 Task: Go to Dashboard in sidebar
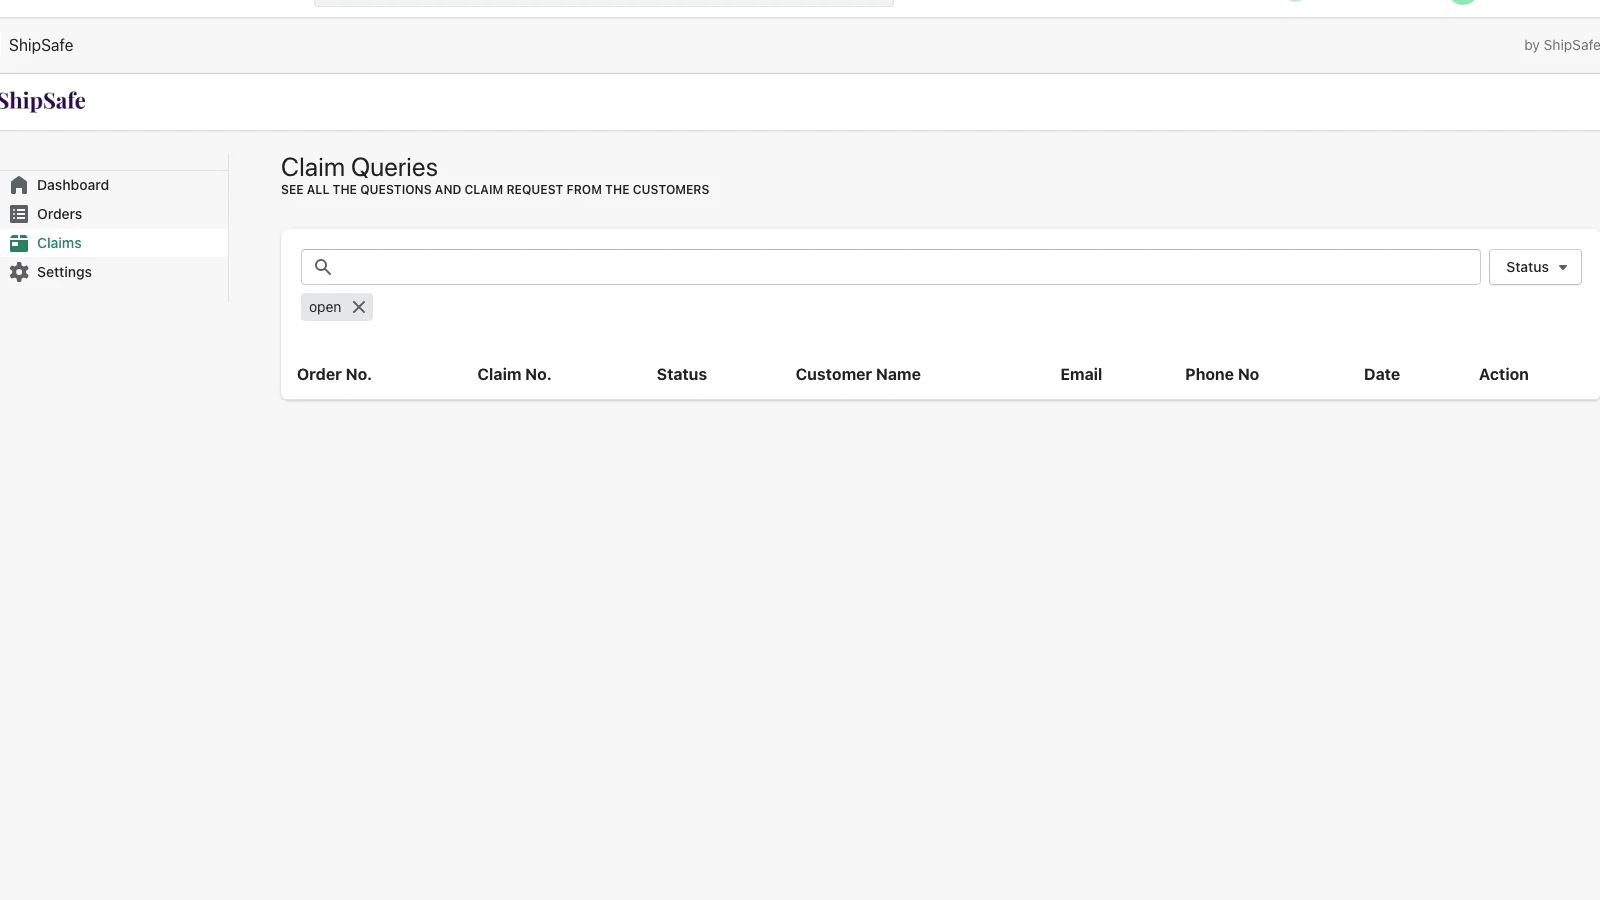point(73,185)
